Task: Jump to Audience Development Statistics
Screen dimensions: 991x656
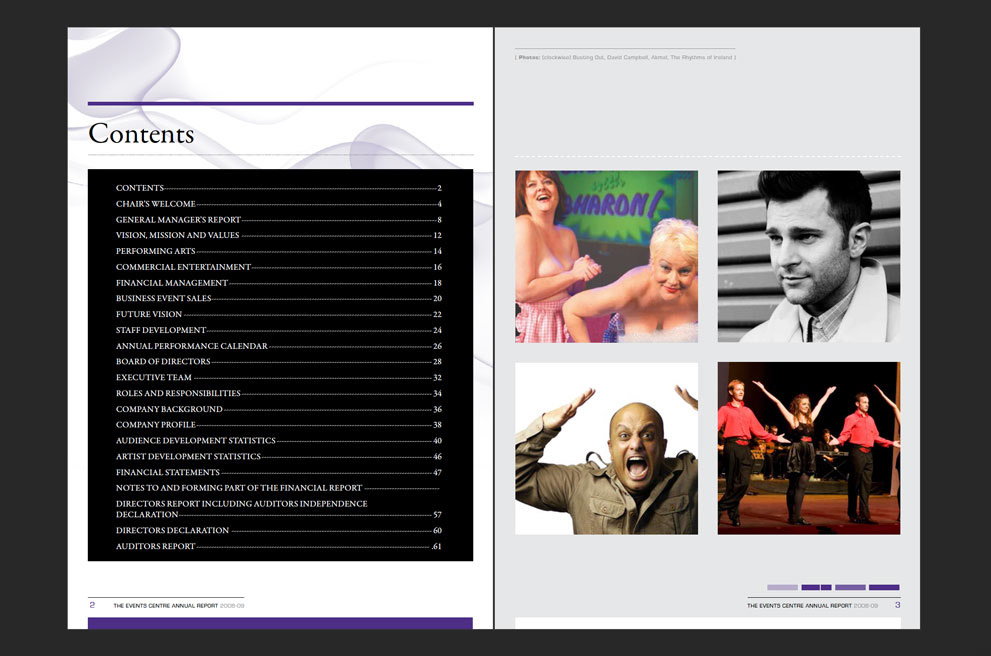Action: 195,441
